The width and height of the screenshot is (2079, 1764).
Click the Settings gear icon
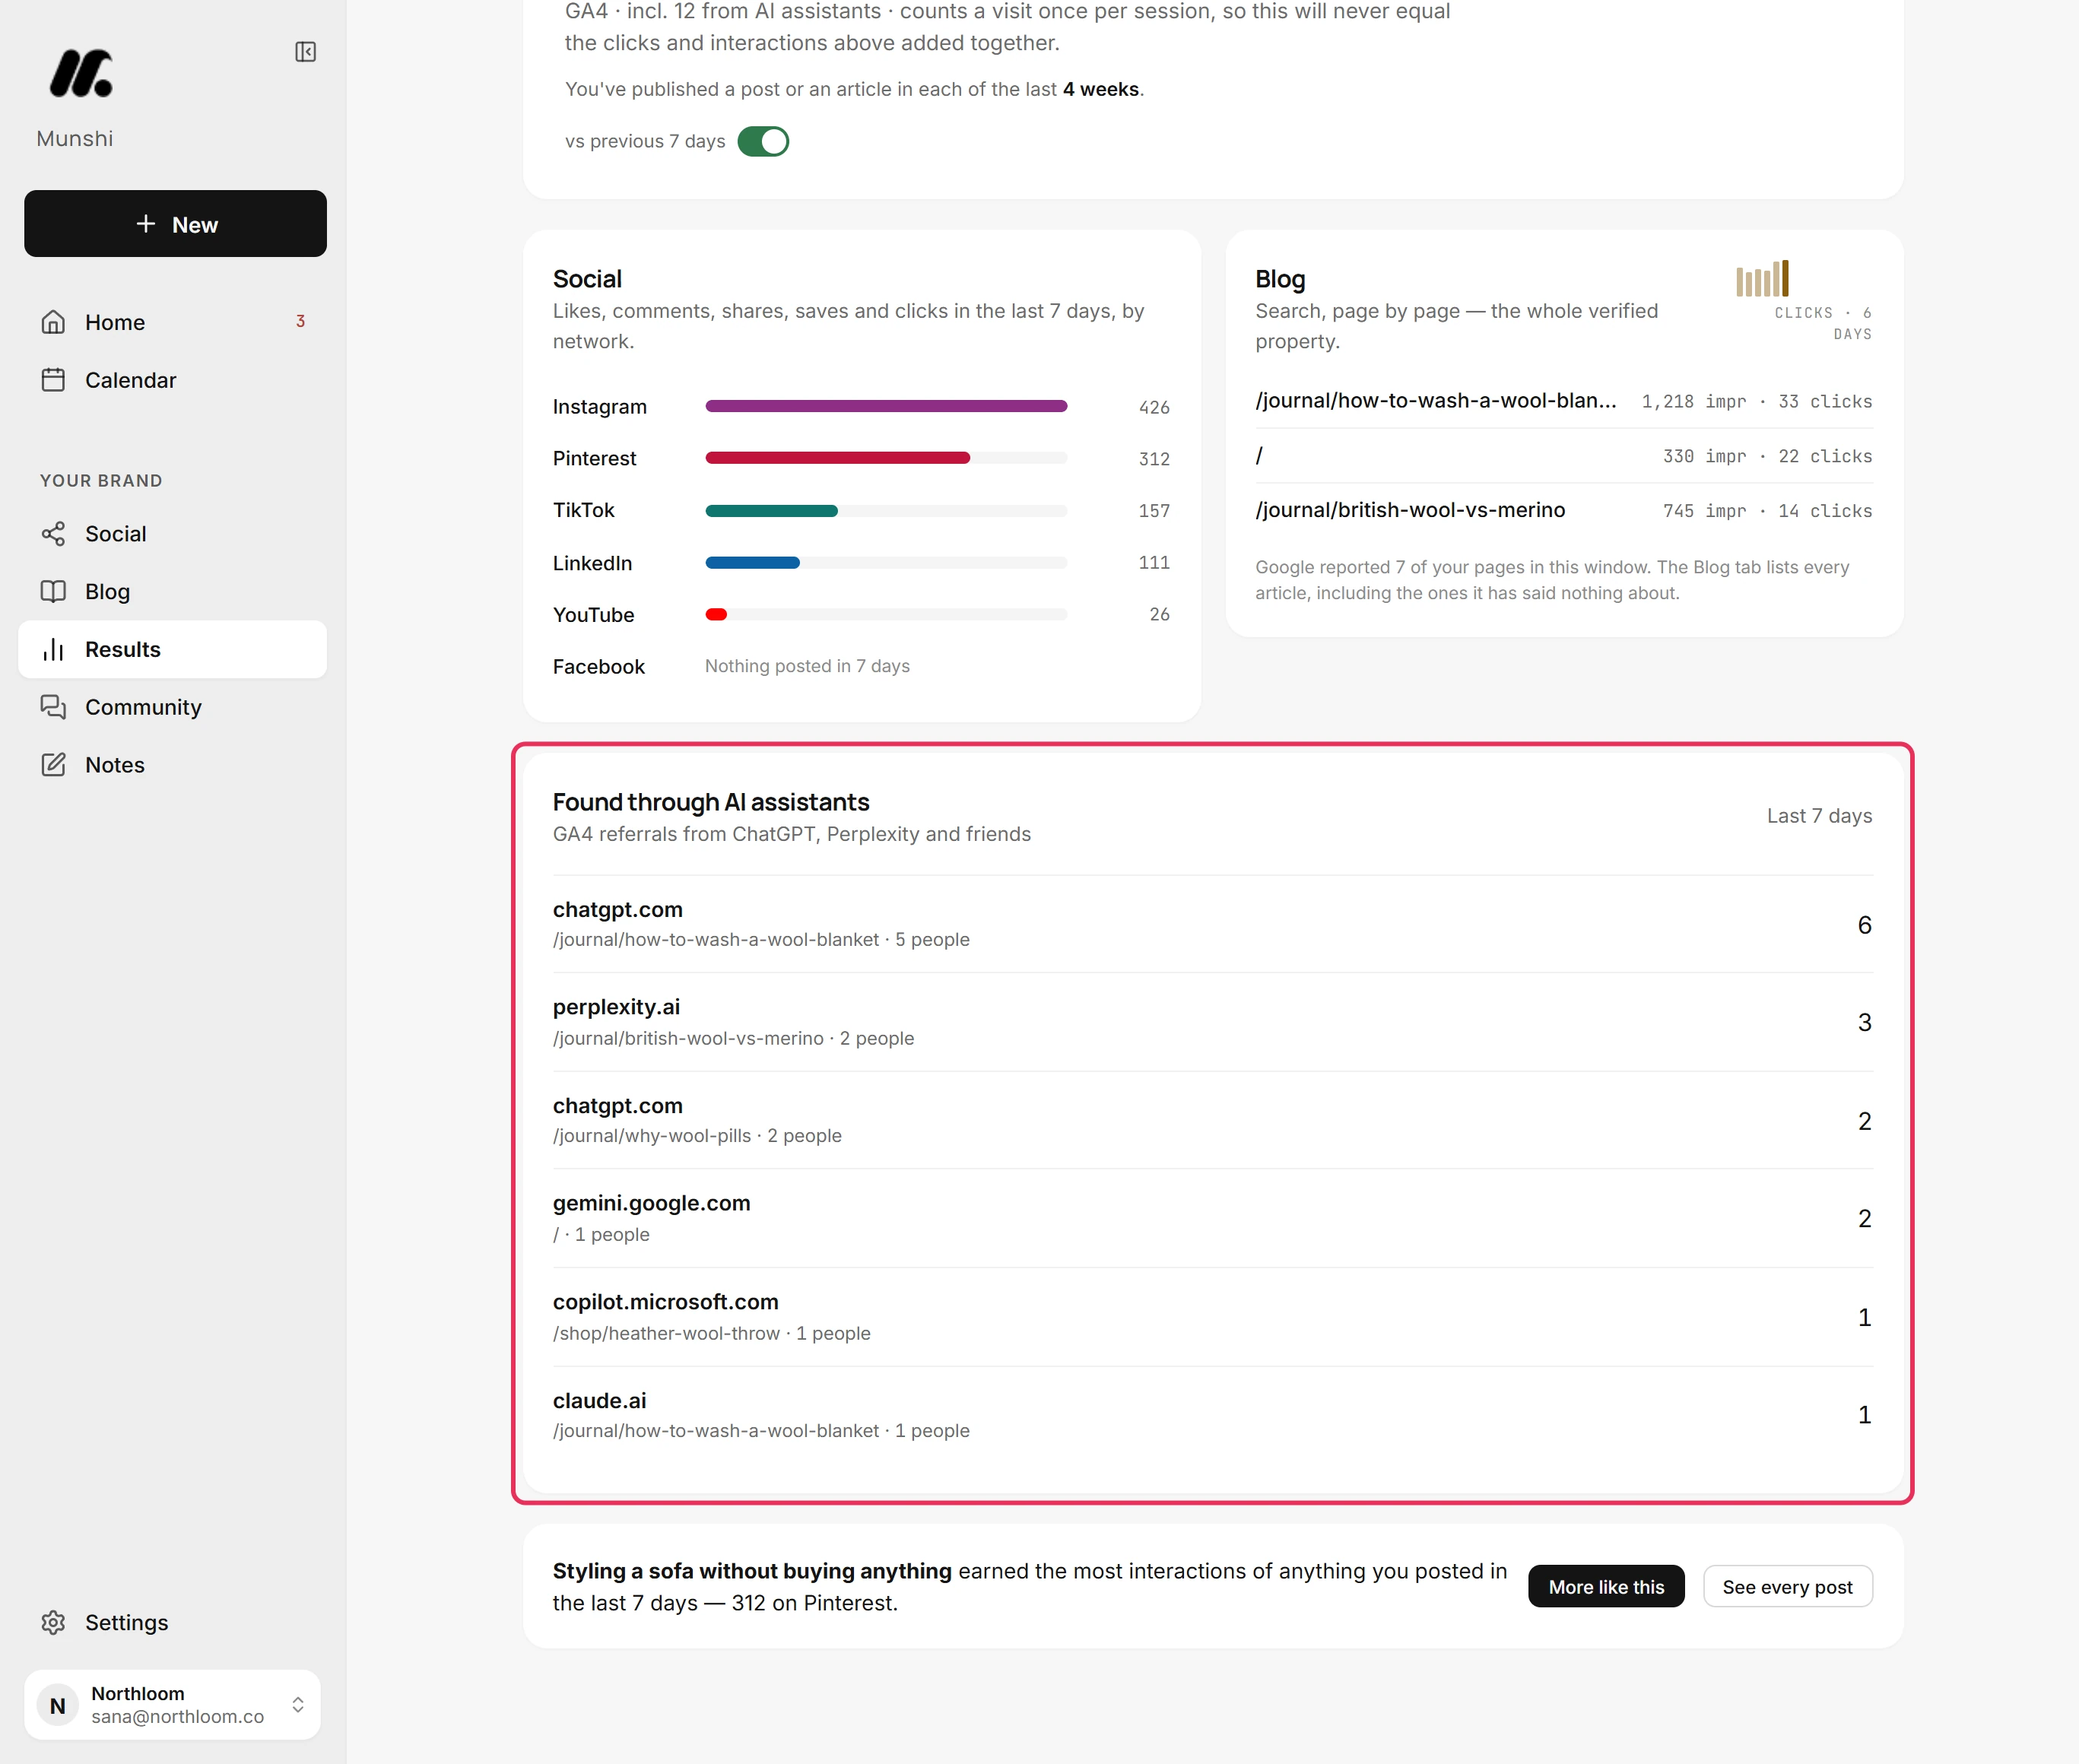pyautogui.click(x=53, y=1622)
